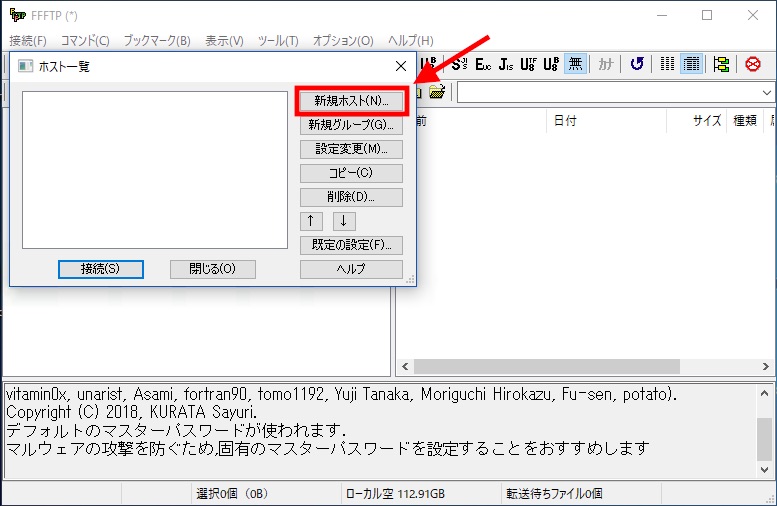Select UTF-8 BOM host kanji code icon
Viewport: 777px width, 506px height.
[x=551, y=64]
